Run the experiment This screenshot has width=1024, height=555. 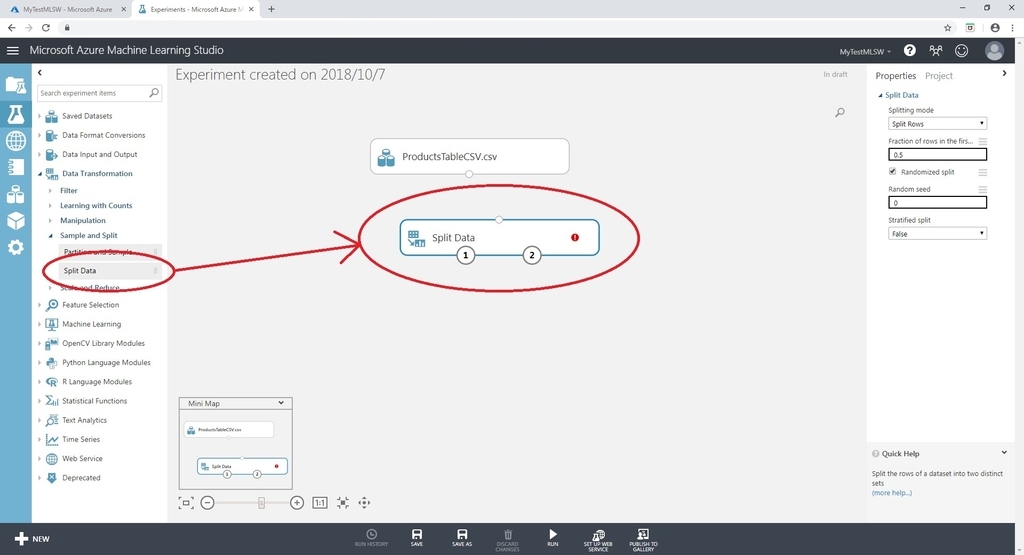pos(552,537)
